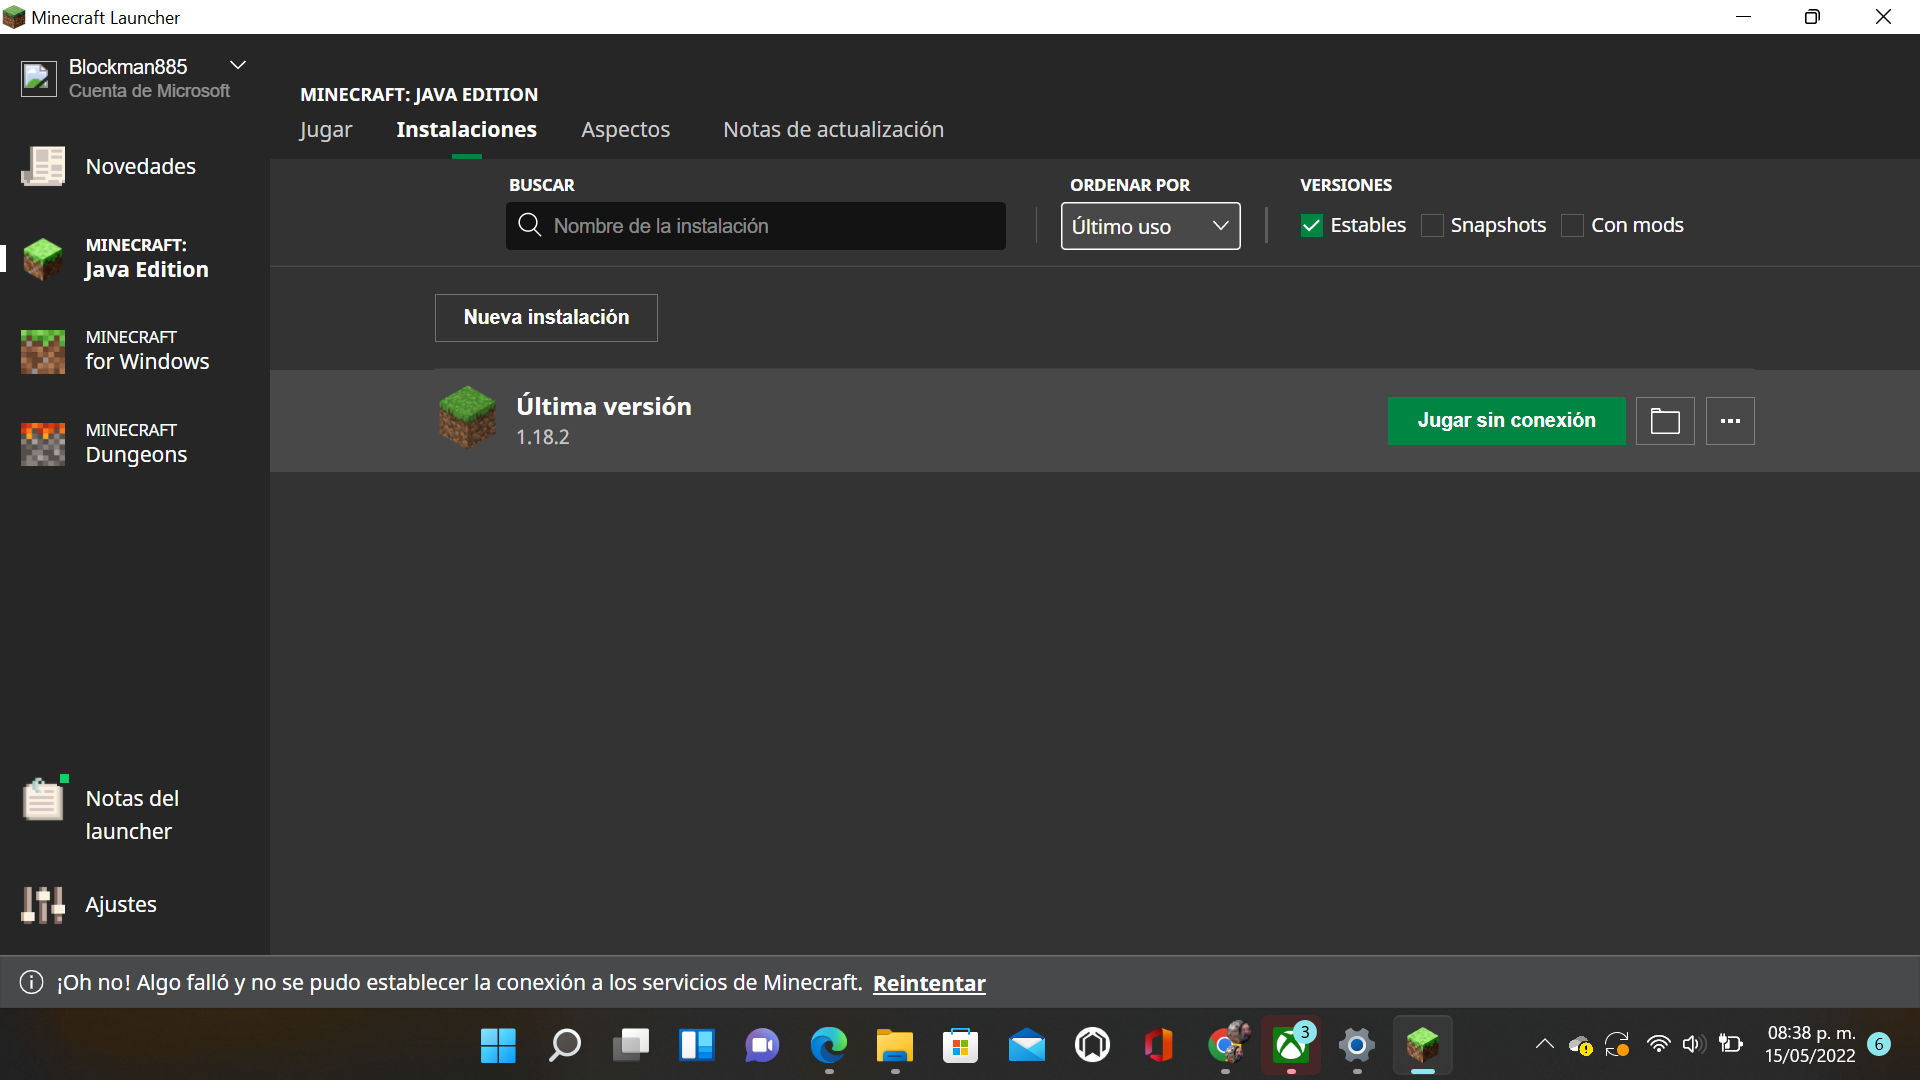The height and width of the screenshot is (1080, 1920).
Task: Enable the Con mods checkbox
Action: coord(1572,226)
